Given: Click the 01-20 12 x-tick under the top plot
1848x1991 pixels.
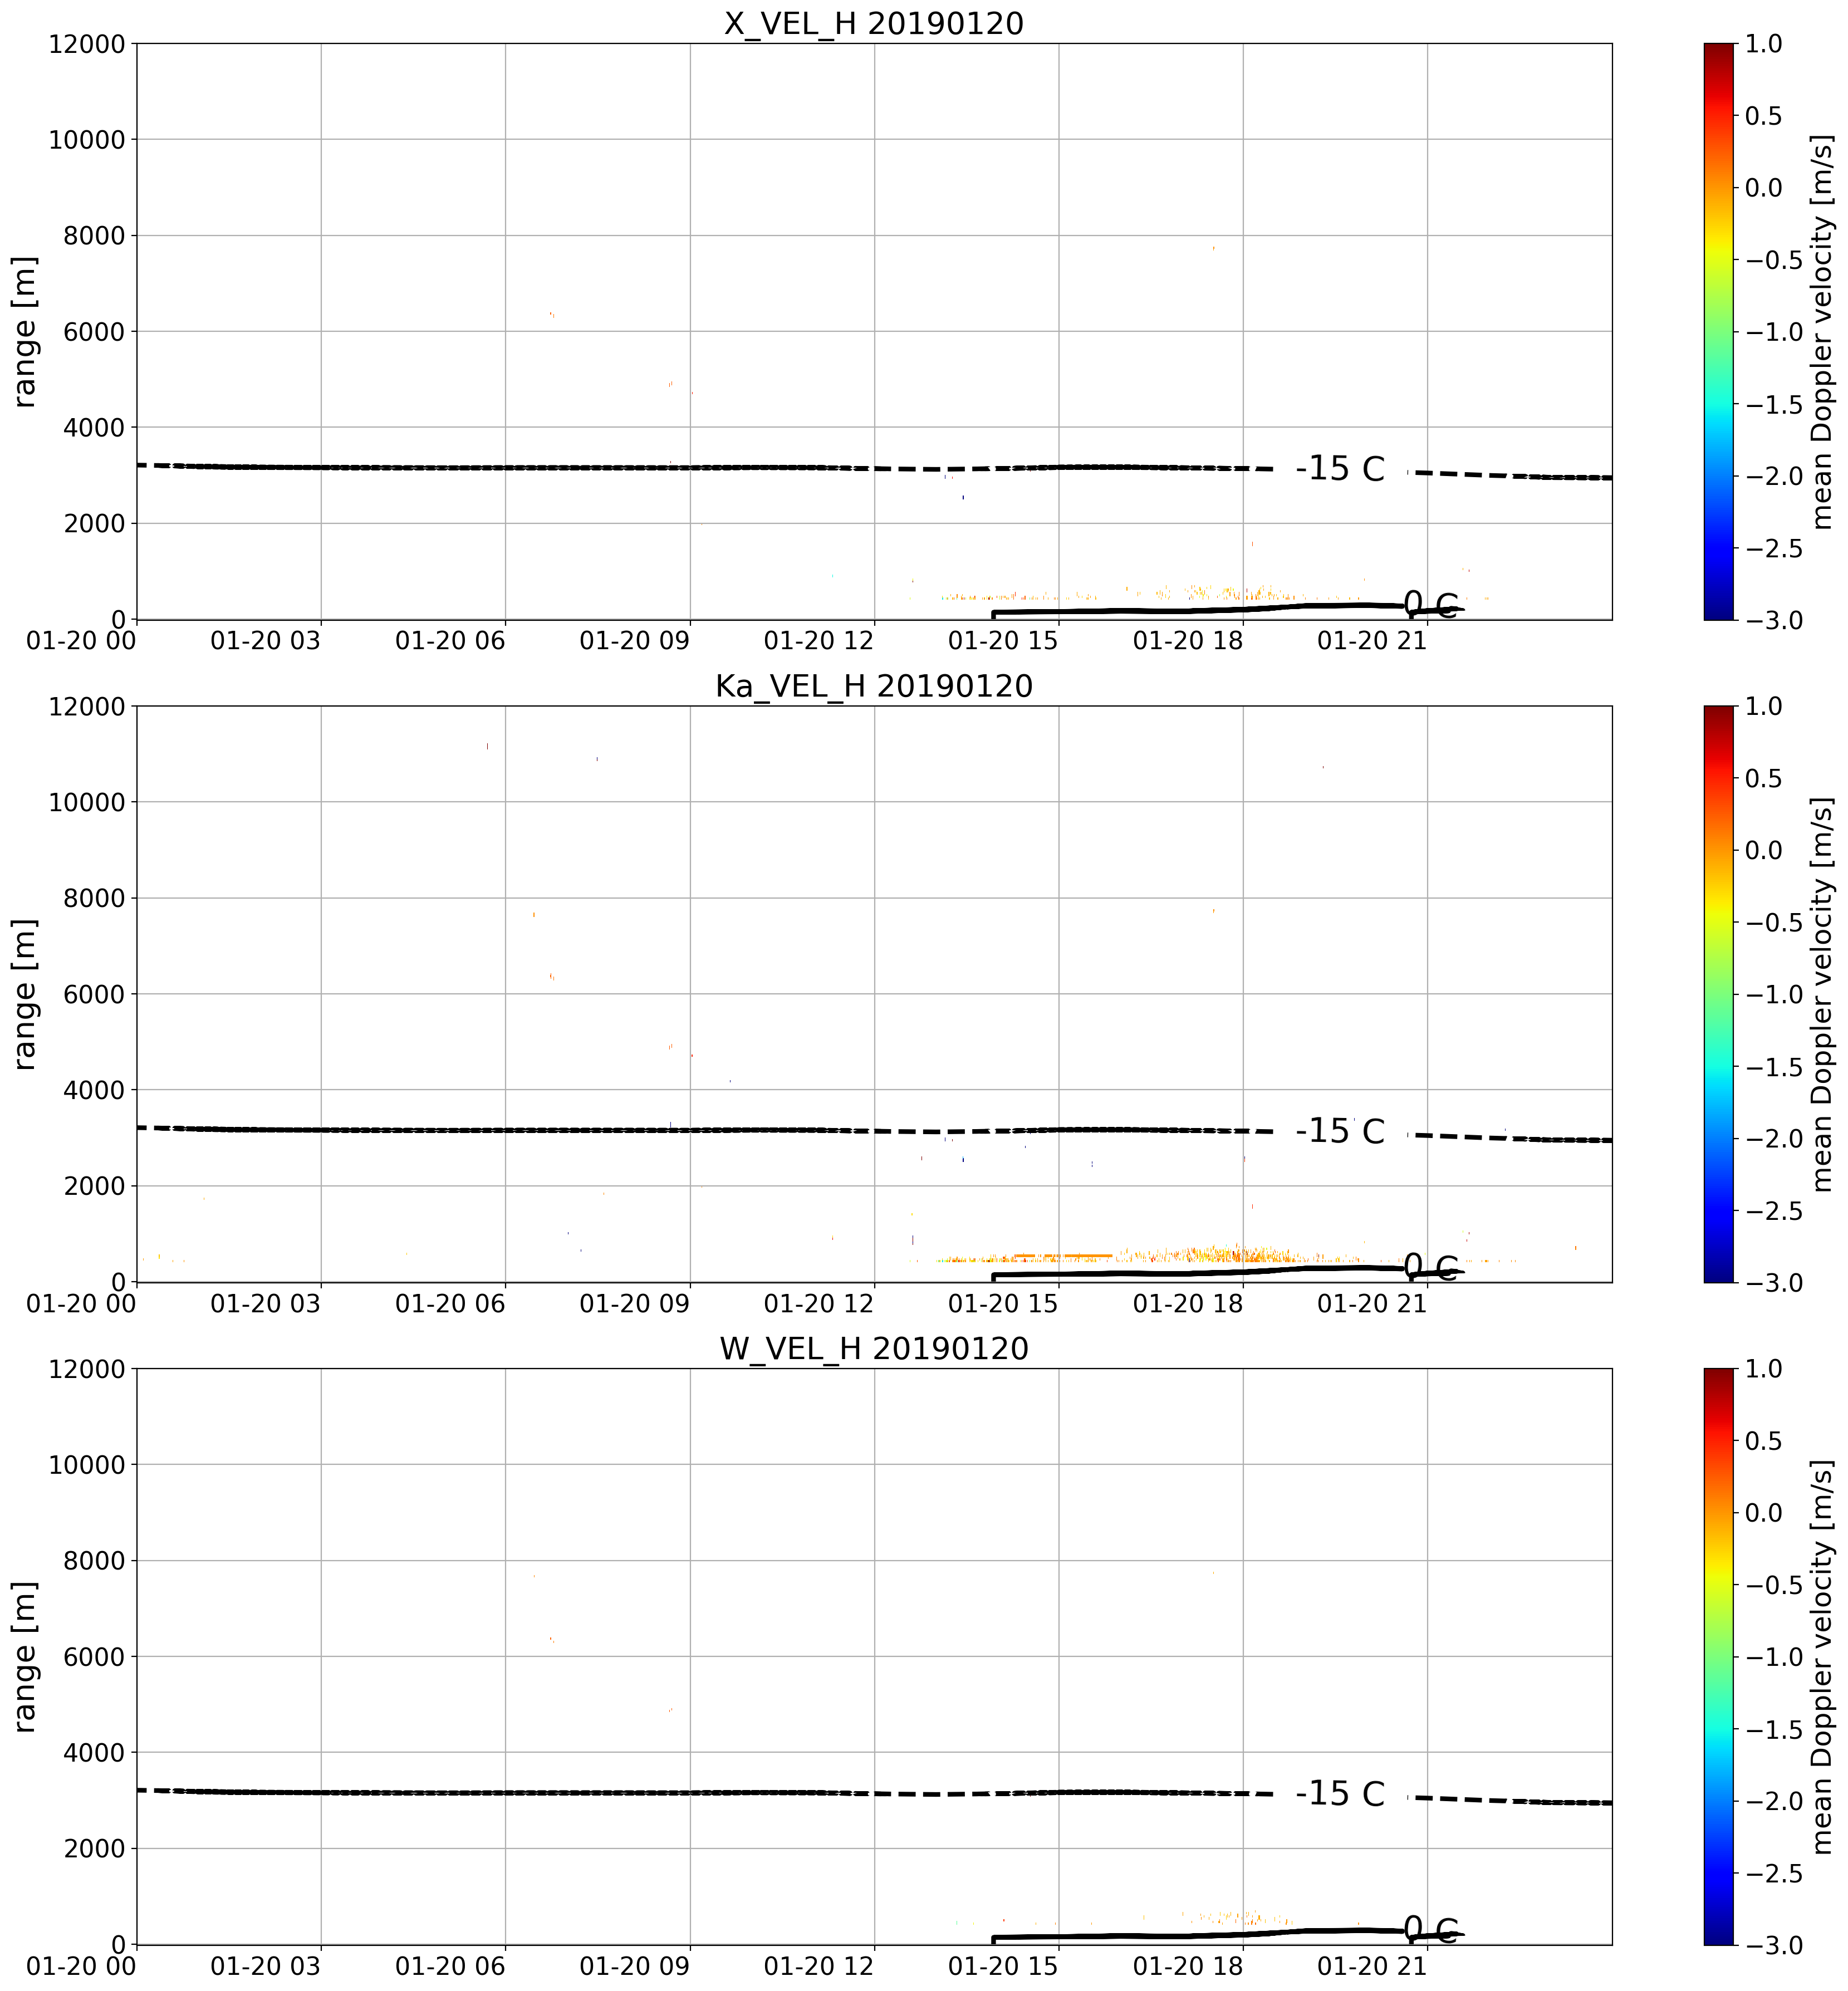Looking at the screenshot, I should tap(819, 641).
